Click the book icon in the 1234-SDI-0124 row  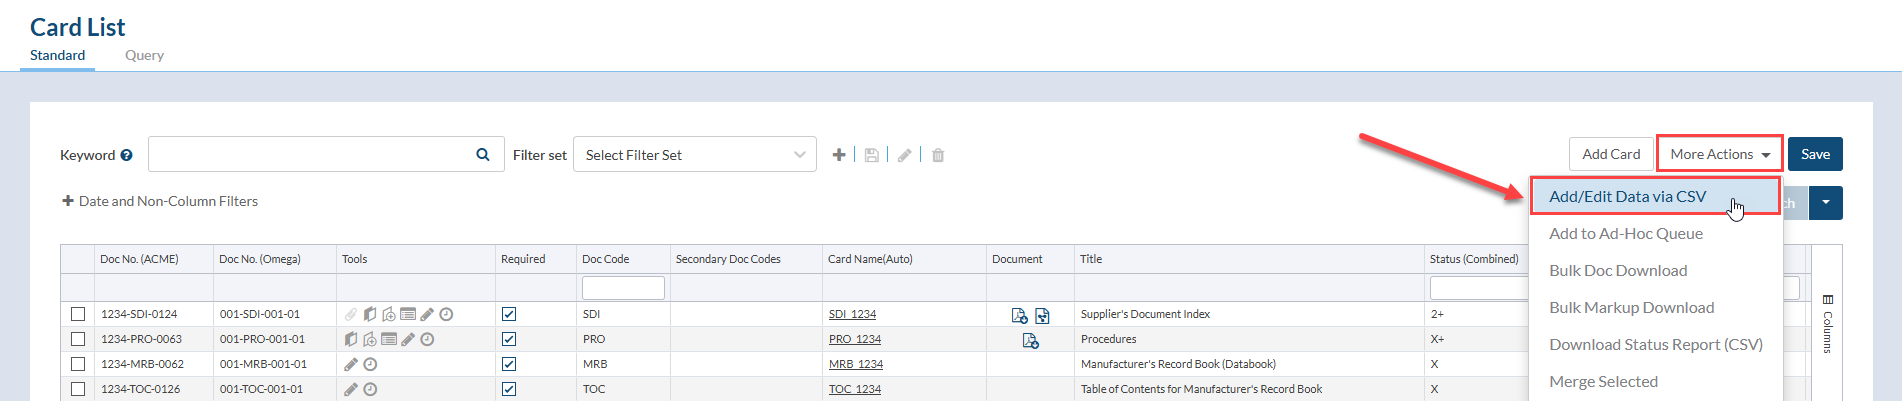(370, 314)
